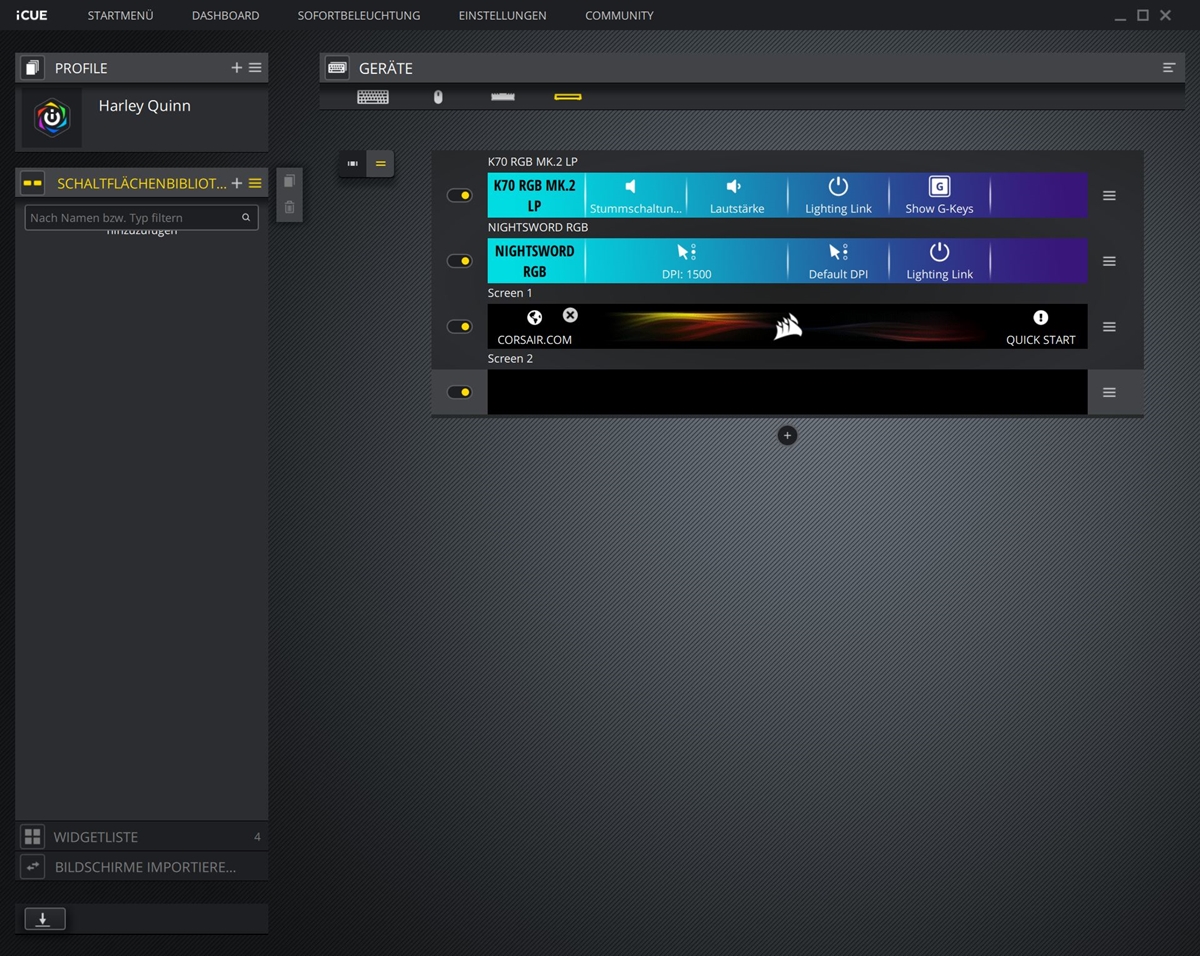Screen dimensions: 1200x956
Task: Switch to the carousel view toggle icon
Action: [353, 164]
